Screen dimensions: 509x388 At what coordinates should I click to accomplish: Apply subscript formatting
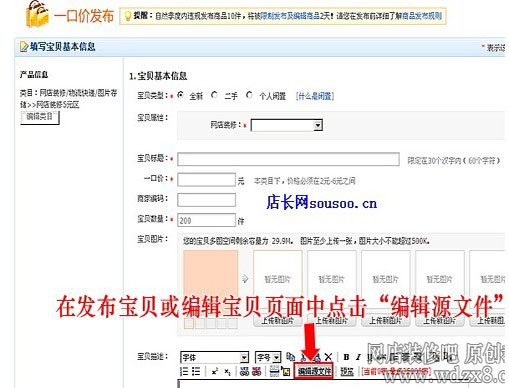point(227,371)
